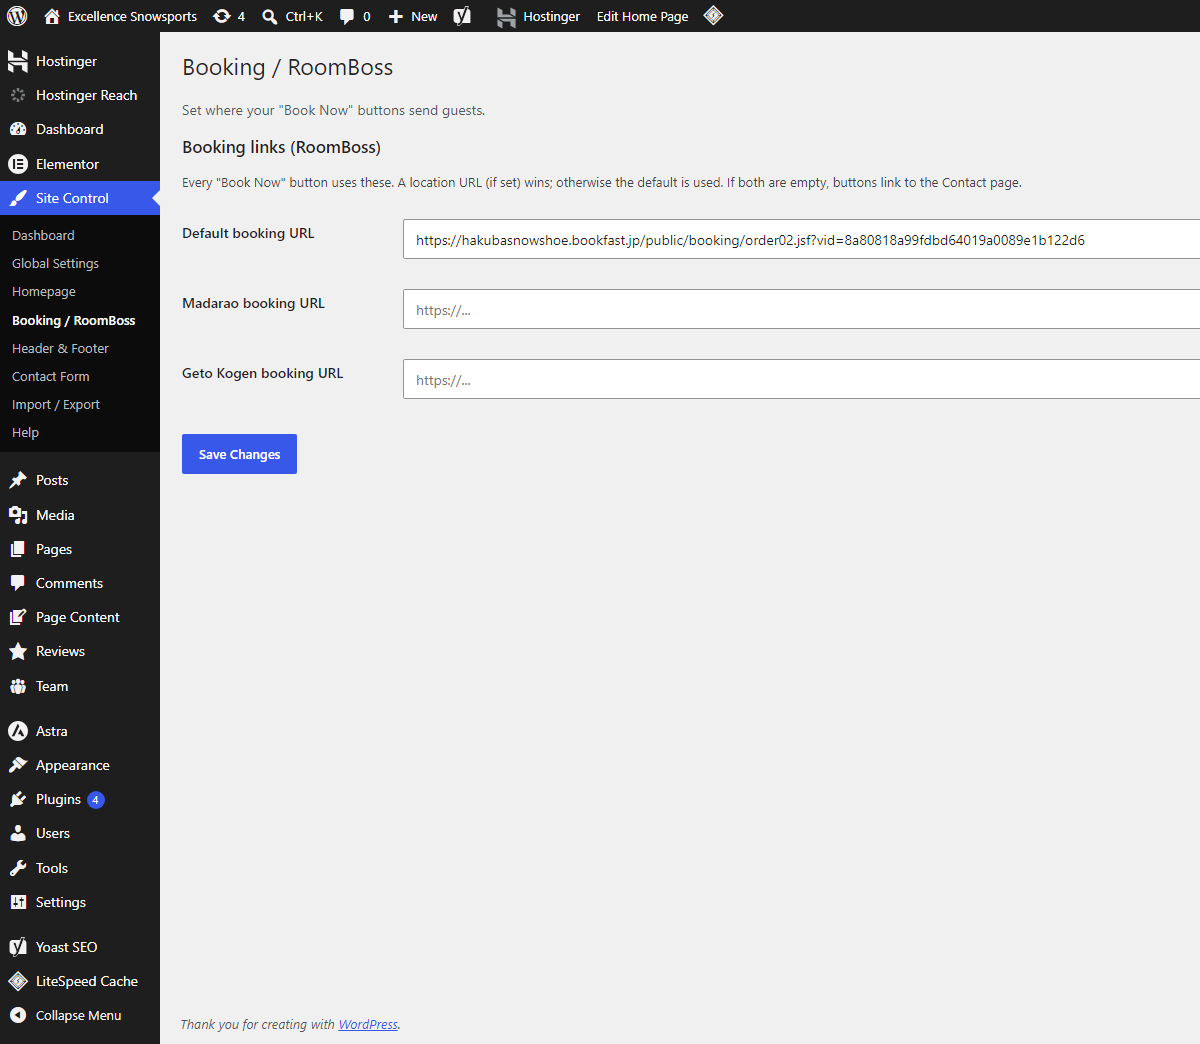1200x1044 pixels.
Task: Click the Booking links (RoomBoss) subheading
Action: 281,147
